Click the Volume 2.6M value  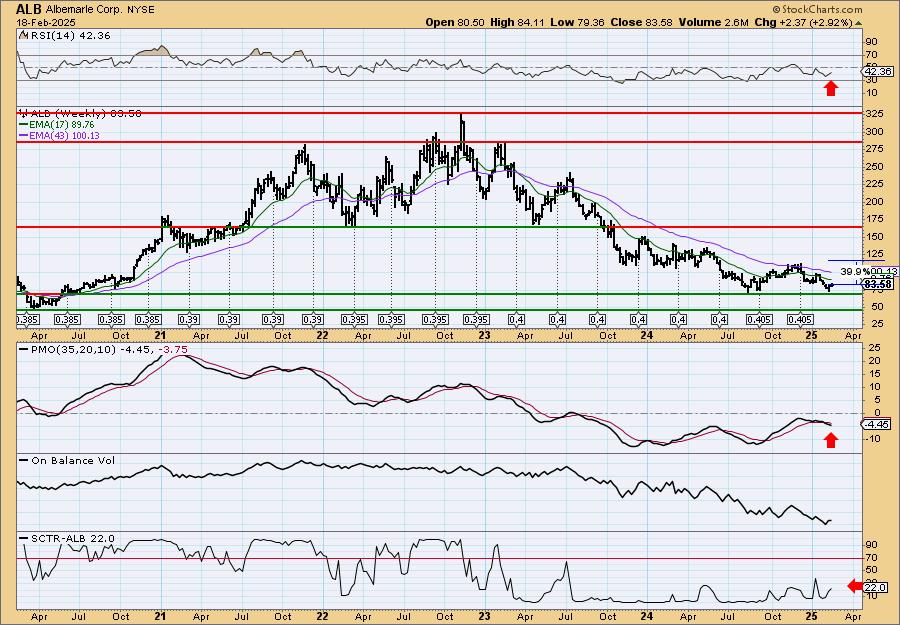[x=713, y=22]
